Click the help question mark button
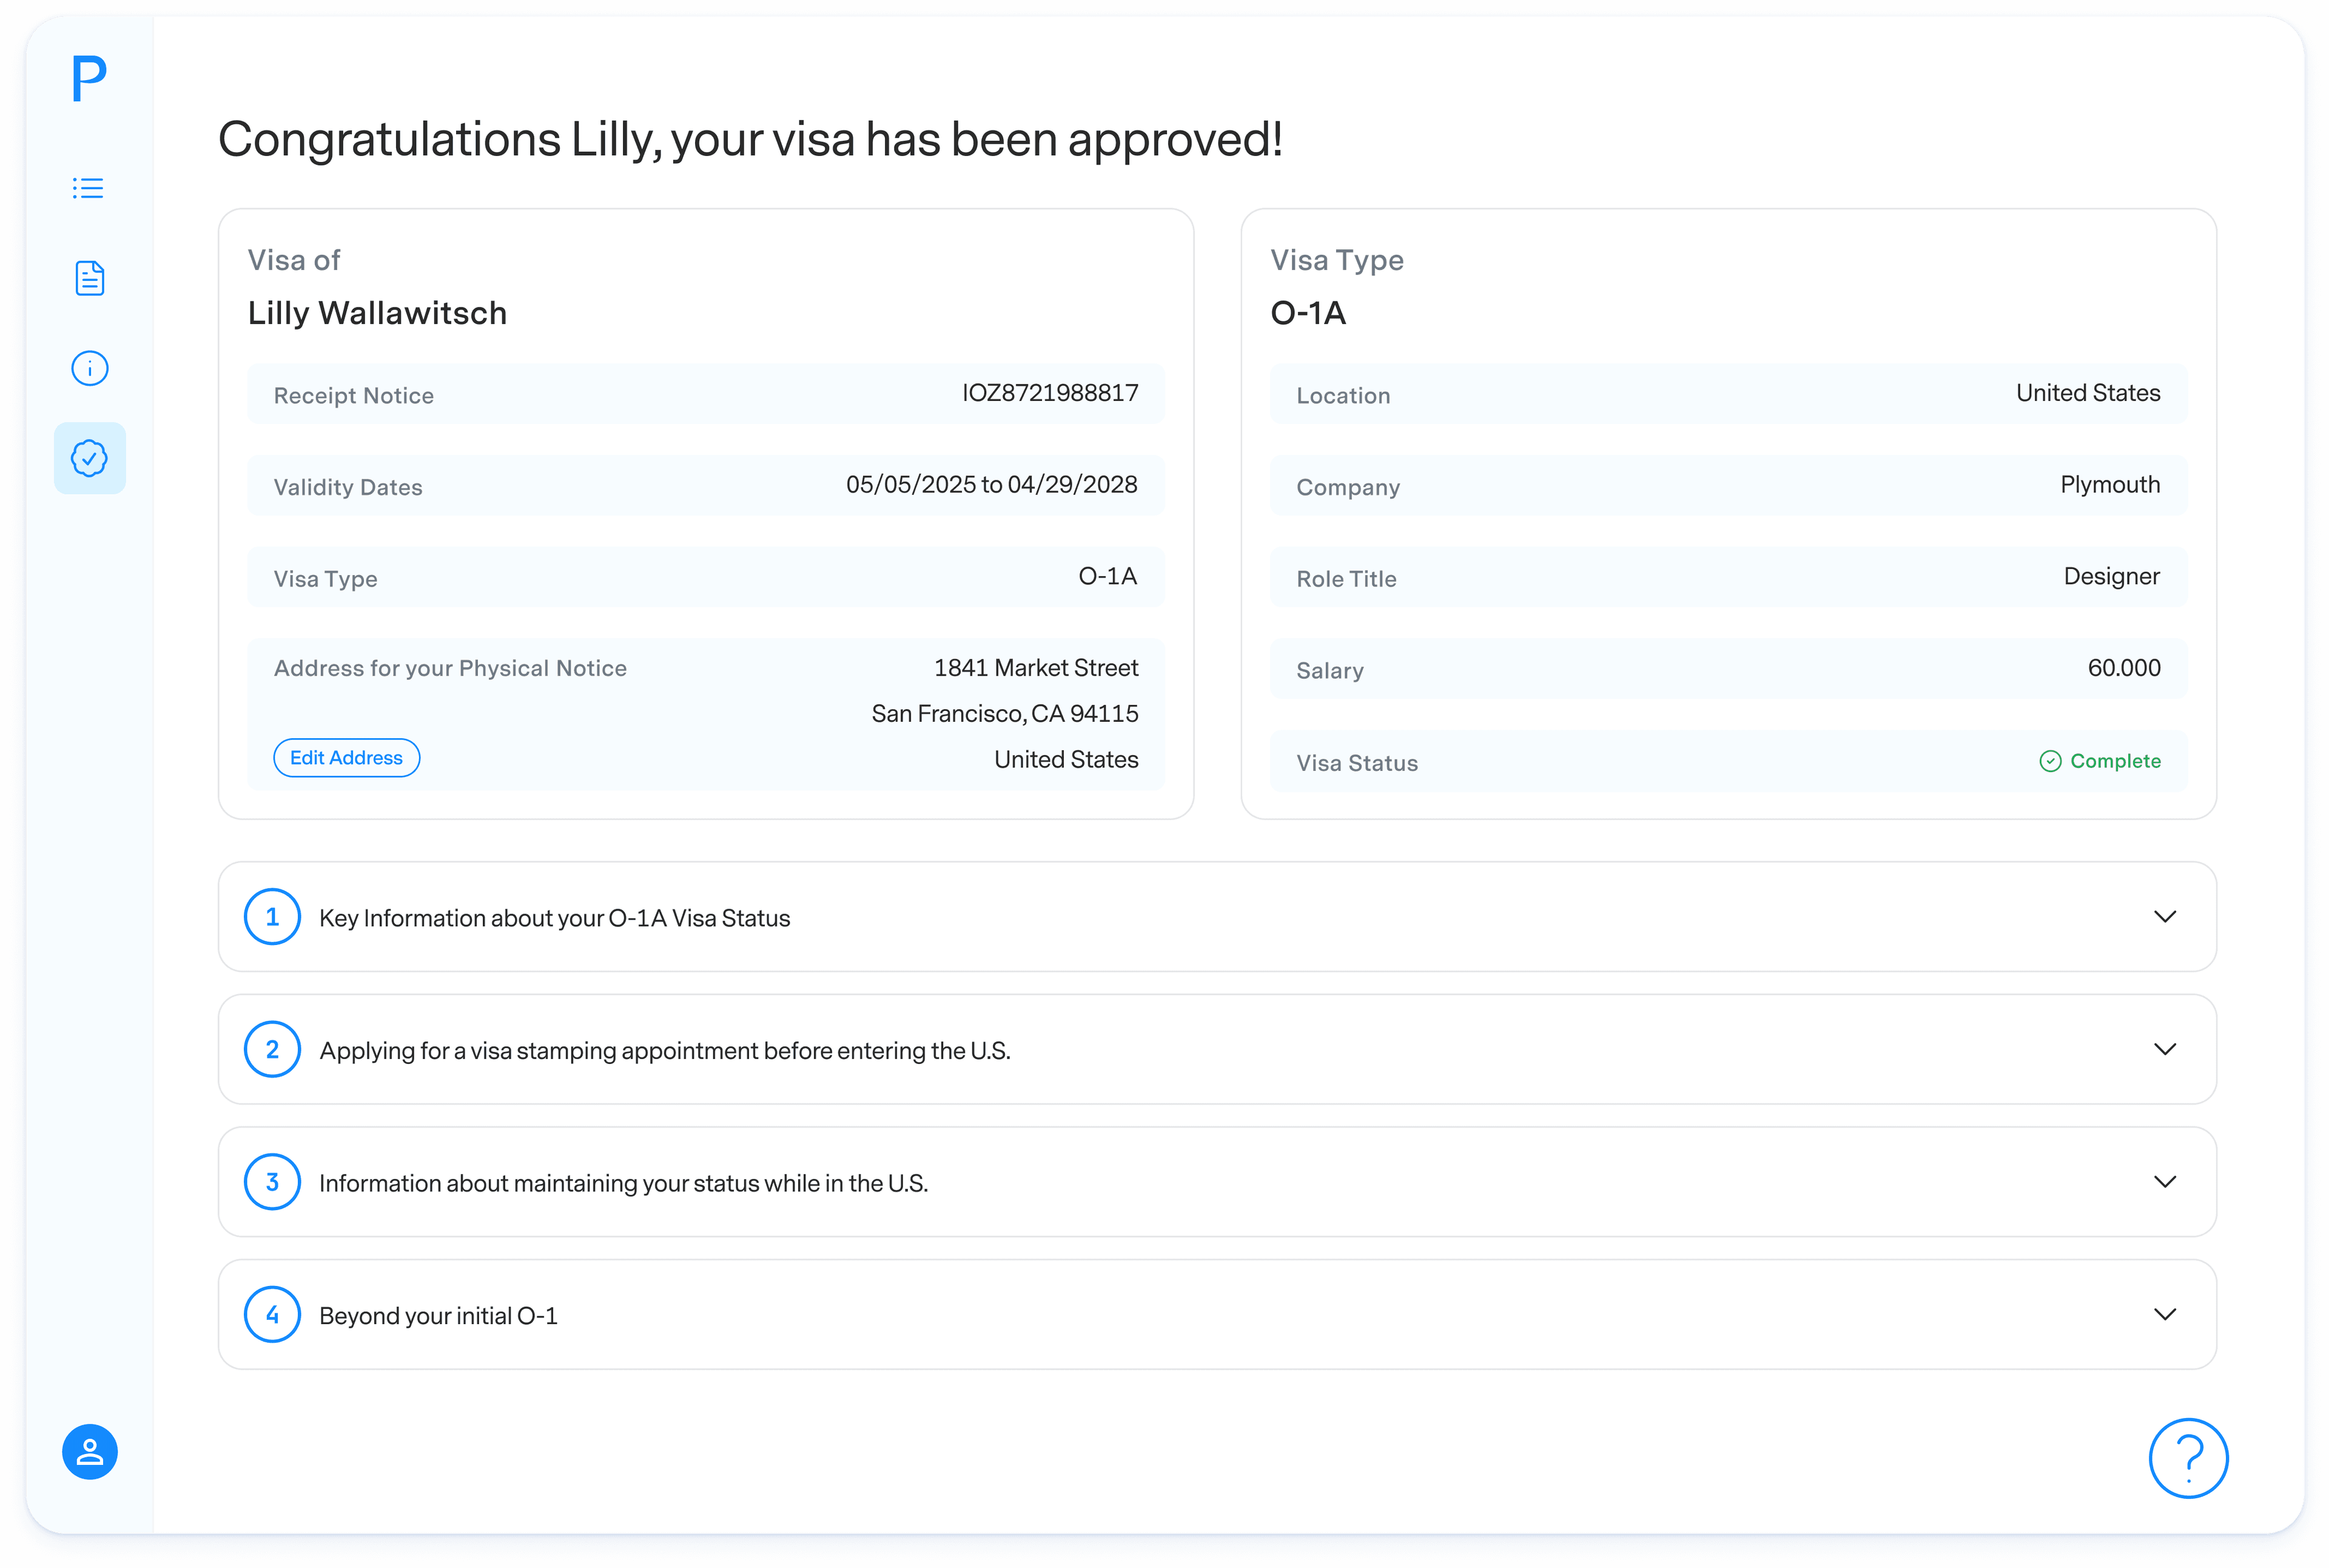2329x1568 pixels. tap(2188, 1457)
